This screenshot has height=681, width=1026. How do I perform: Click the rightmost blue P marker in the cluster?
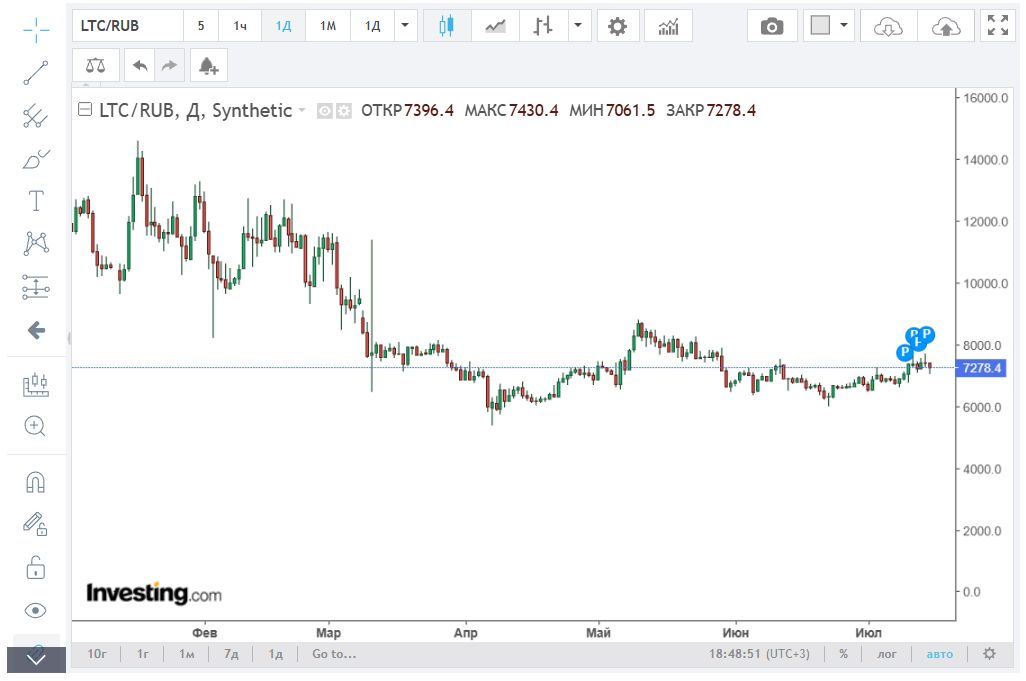point(927,334)
